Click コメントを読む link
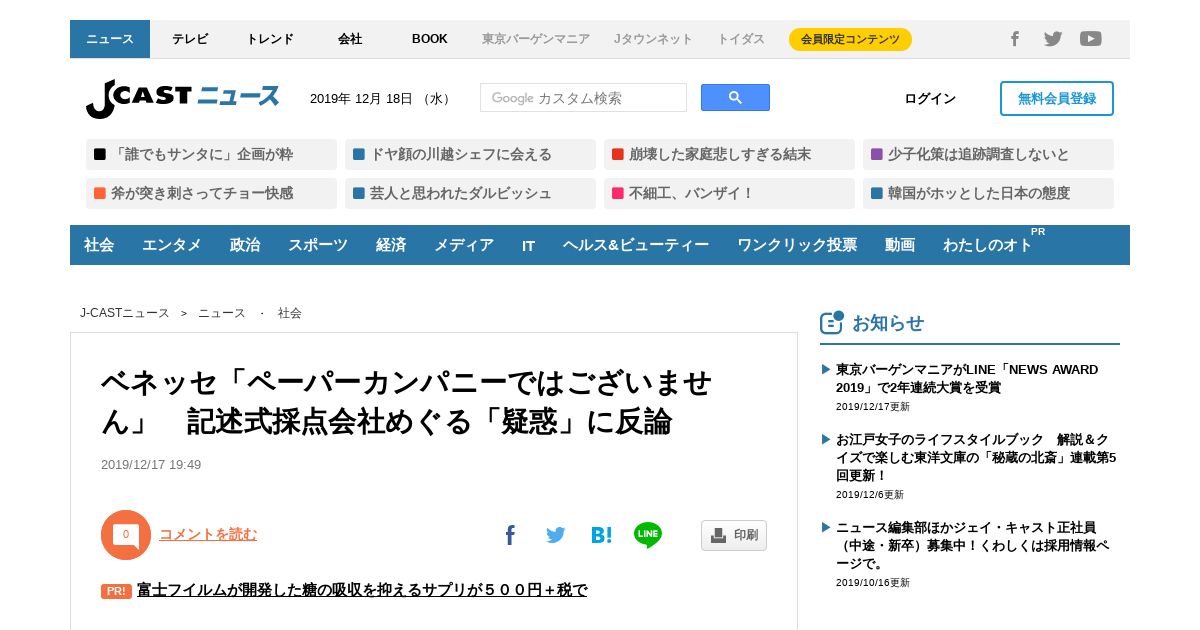This screenshot has height=630, width=1200. pyautogui.click(x=208, y=534)
